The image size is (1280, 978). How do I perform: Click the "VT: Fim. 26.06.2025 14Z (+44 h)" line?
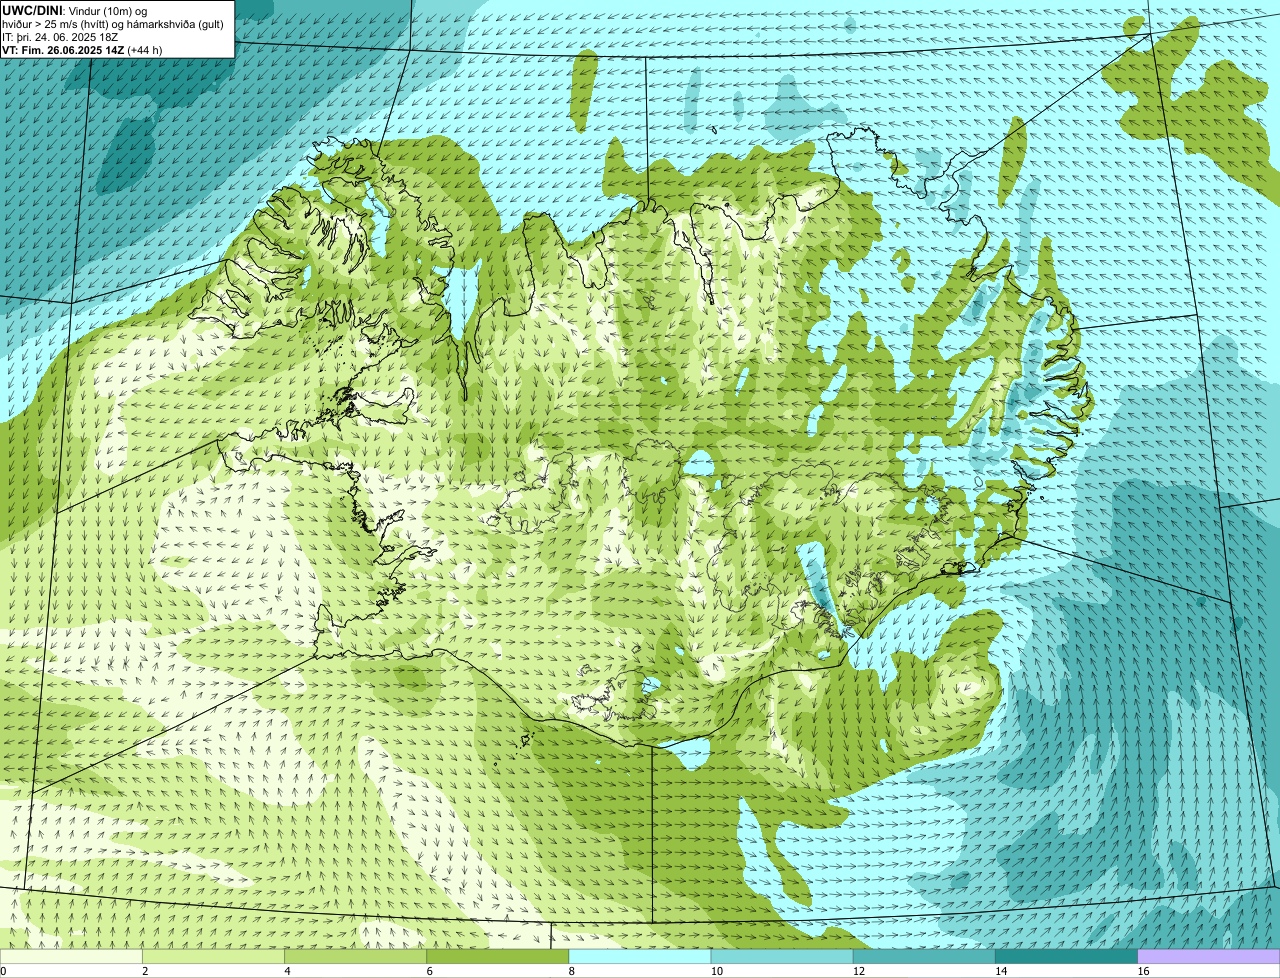(x=82, y=50)
